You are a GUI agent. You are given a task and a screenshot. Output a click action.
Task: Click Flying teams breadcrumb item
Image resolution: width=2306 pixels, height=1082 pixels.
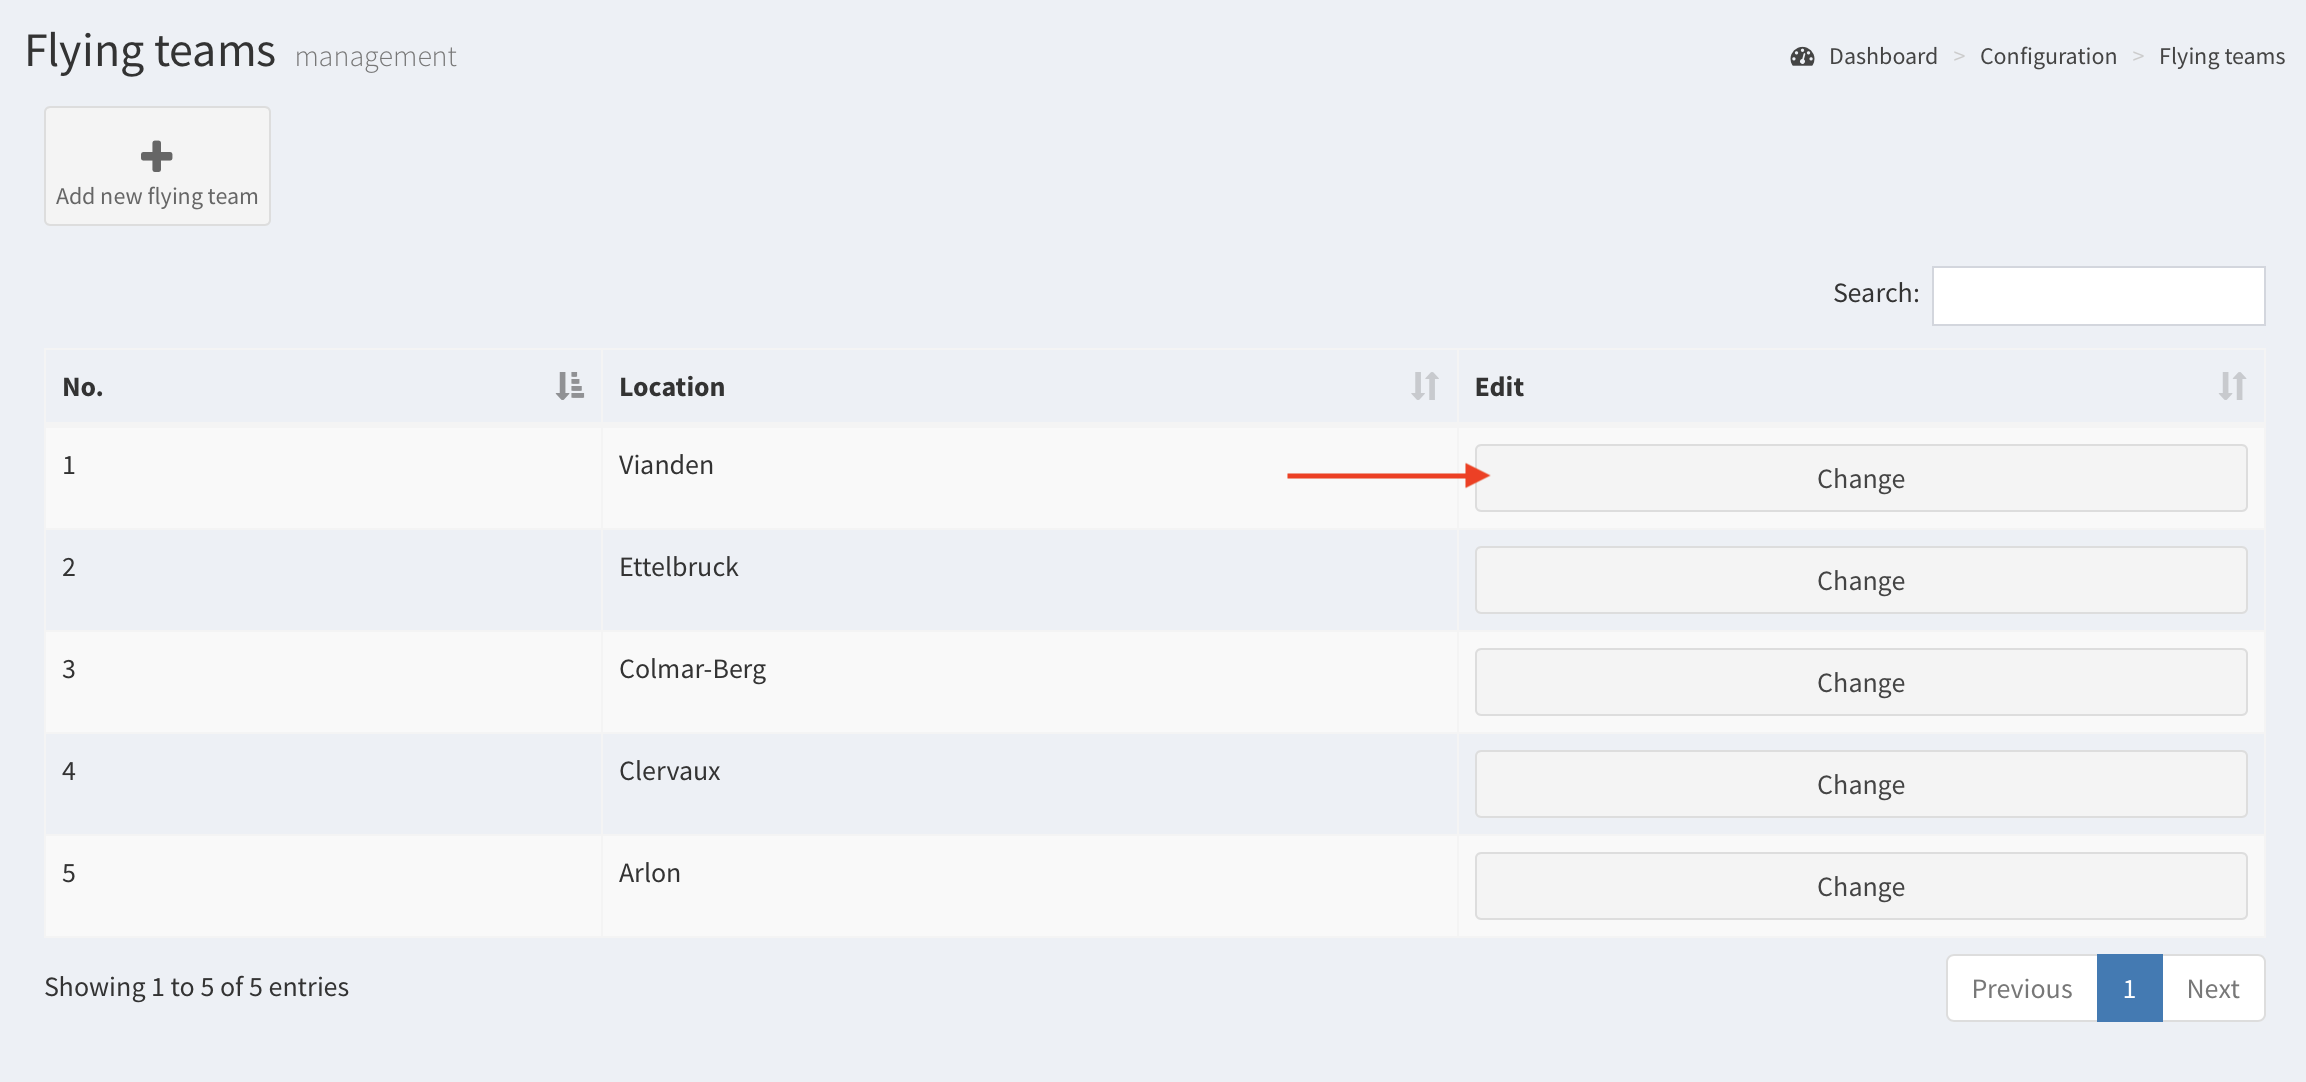point(2221,57)
